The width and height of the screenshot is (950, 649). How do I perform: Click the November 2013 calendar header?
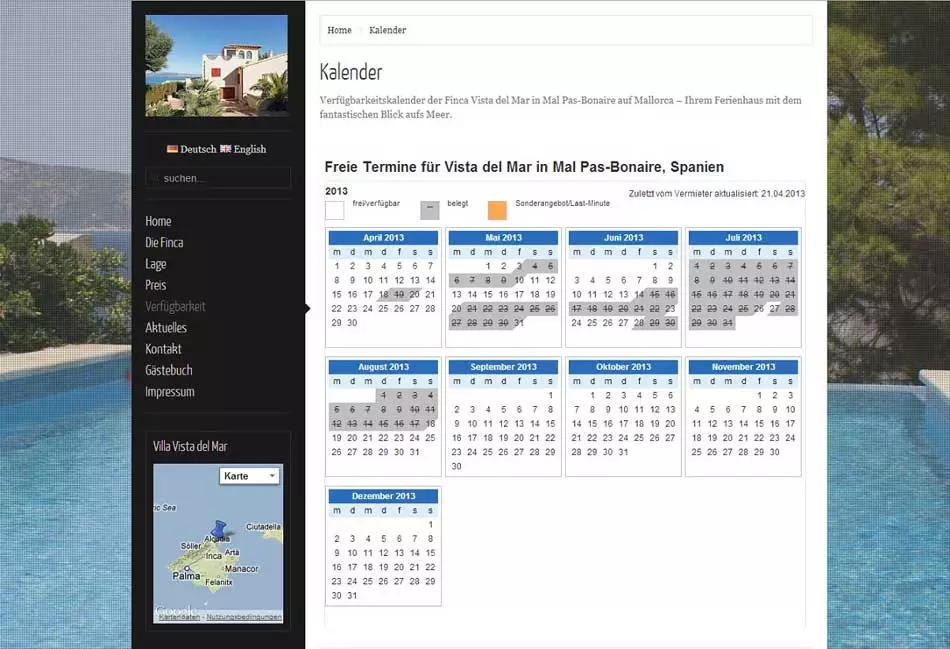pos(743,367)
